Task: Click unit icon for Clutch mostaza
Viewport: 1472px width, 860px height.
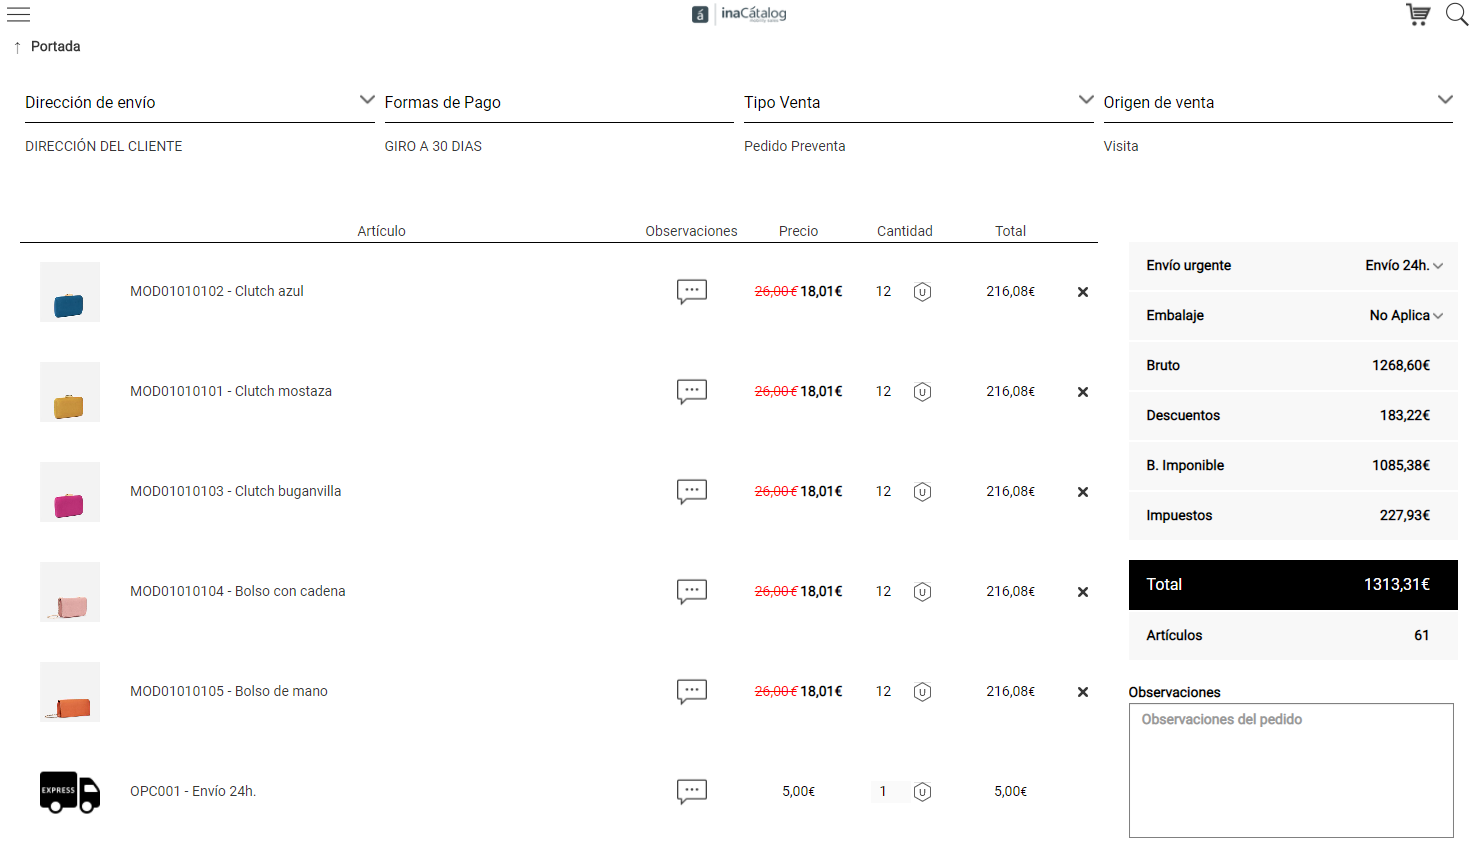Action: pos(922,392)
